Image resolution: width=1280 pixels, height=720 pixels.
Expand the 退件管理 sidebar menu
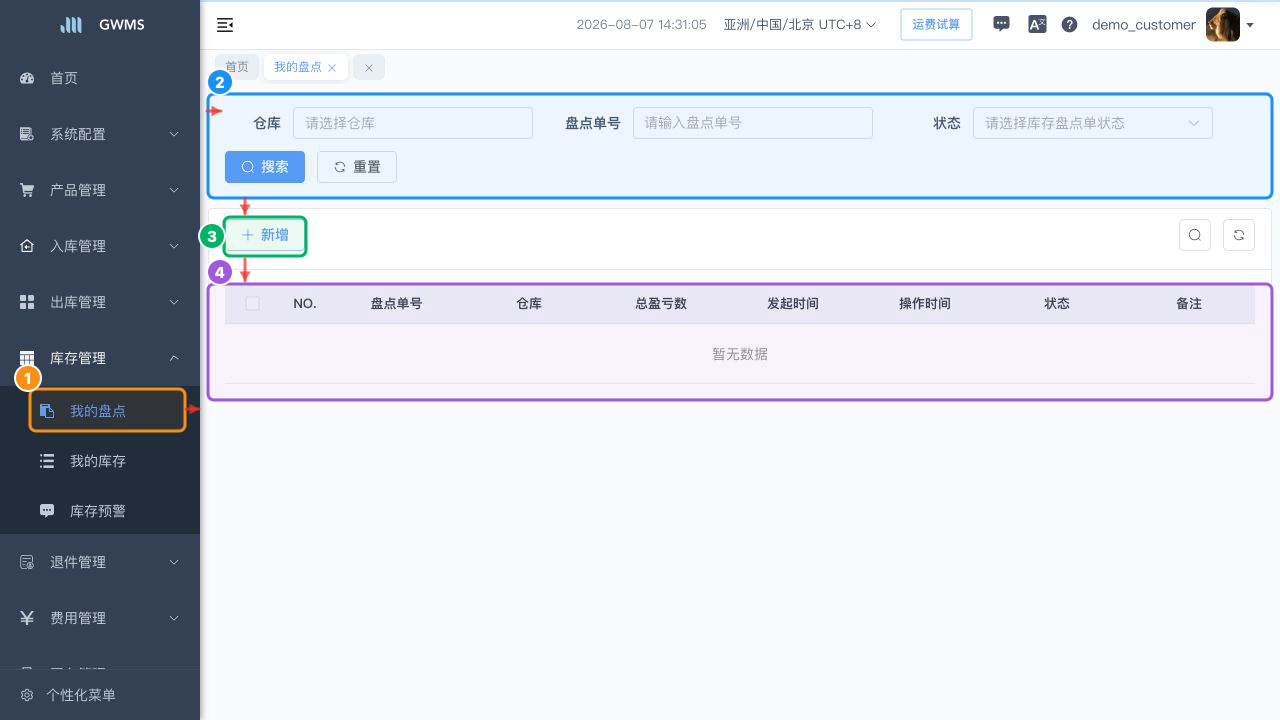[100, 562]
